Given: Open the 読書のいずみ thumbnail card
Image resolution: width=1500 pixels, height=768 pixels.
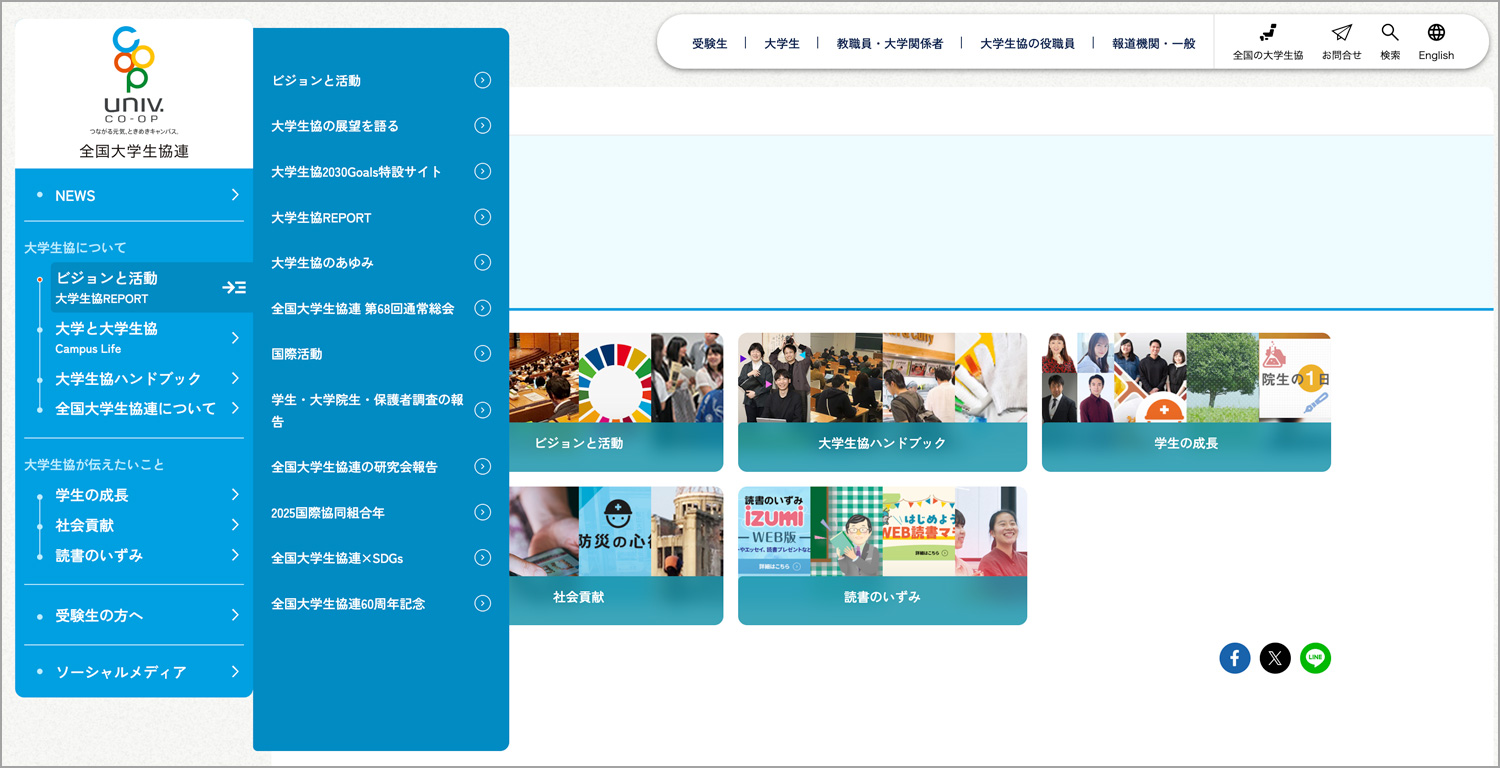Looking at the screenshot, I should 882,555.
